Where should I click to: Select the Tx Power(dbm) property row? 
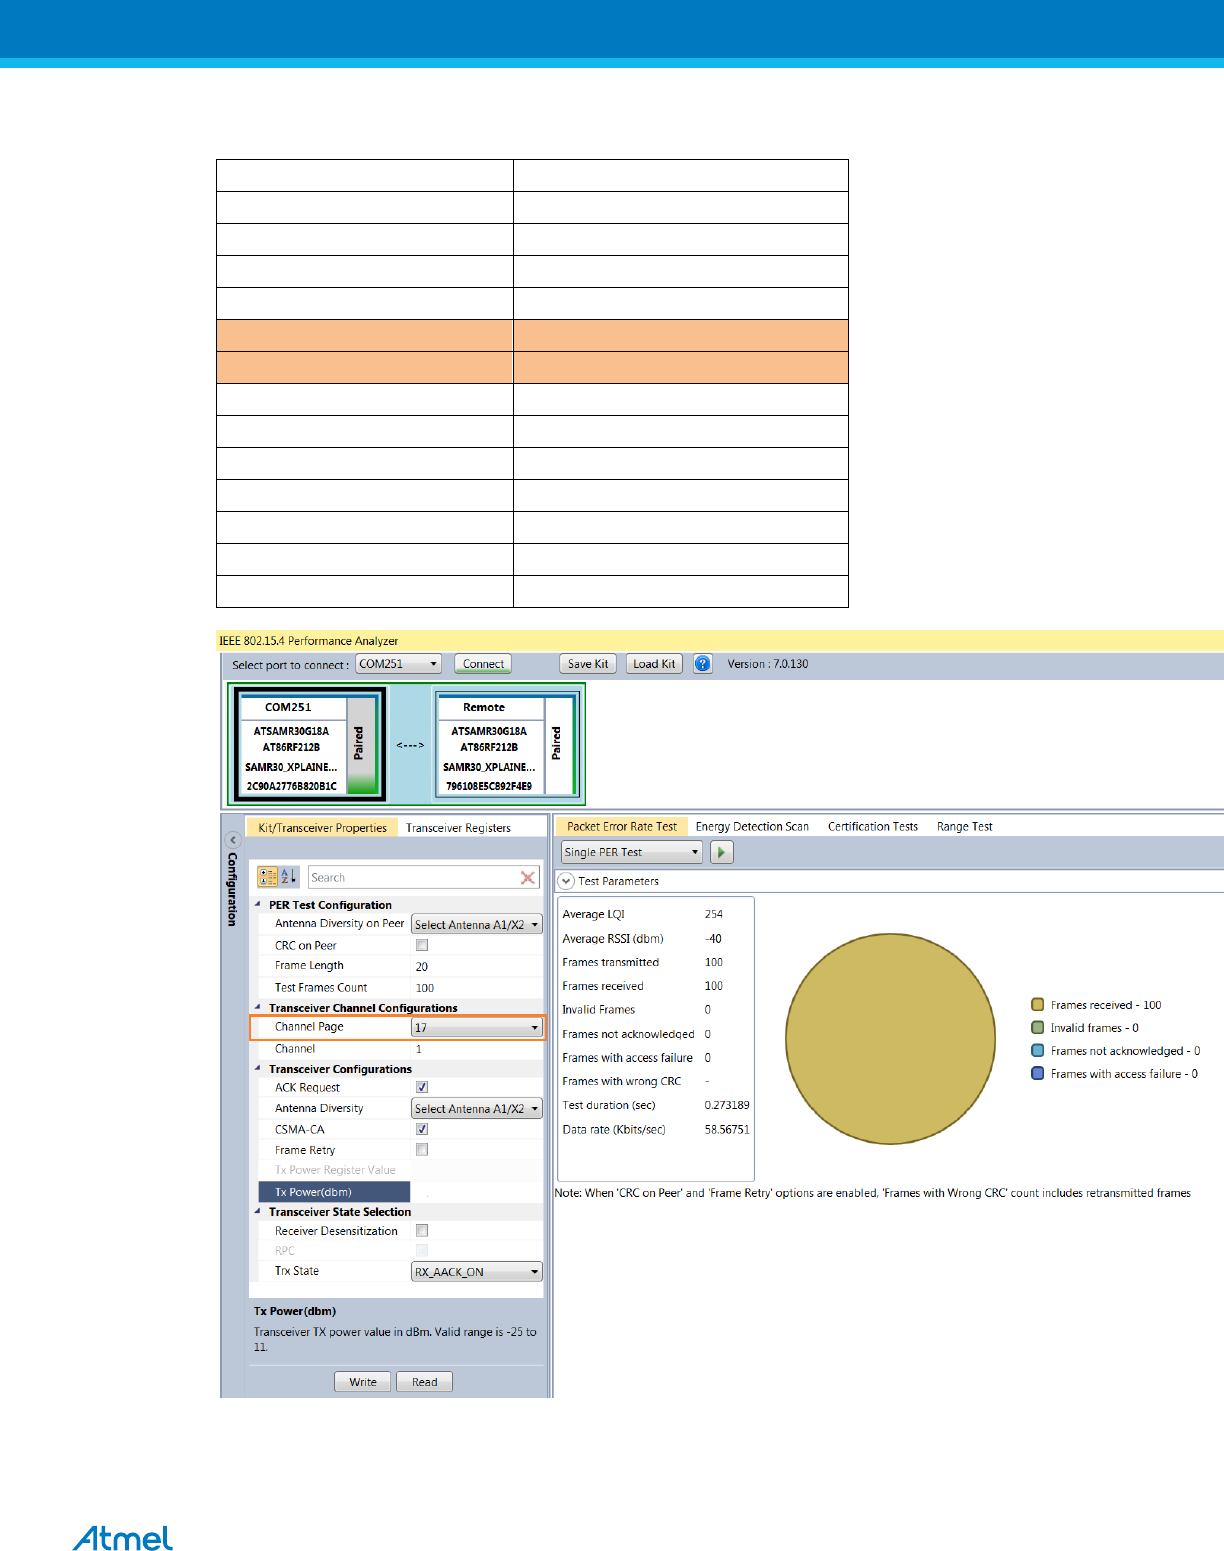point(334,1192)
